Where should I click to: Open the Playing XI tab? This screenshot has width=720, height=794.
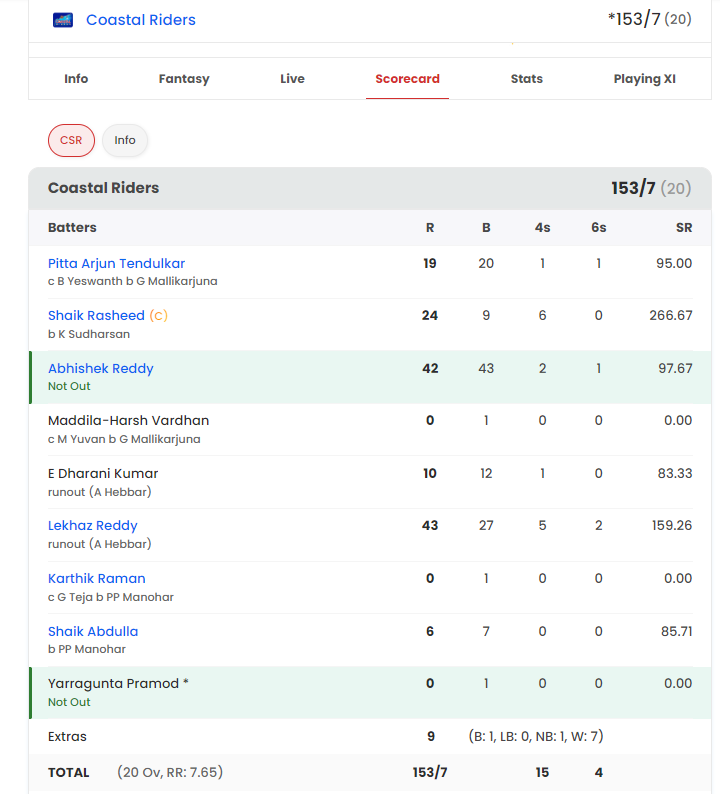pyautogui.click(x=645, y=79)
